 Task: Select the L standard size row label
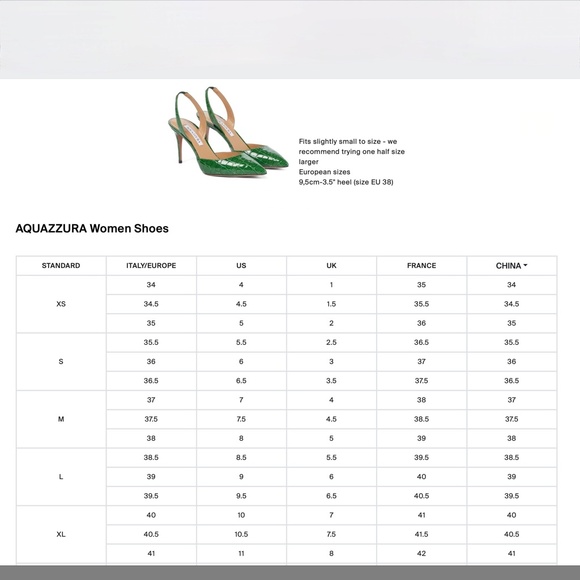[x=61, y=477]
